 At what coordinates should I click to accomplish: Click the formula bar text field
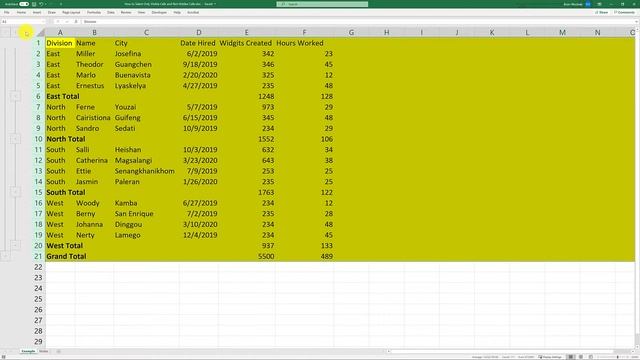357,22
